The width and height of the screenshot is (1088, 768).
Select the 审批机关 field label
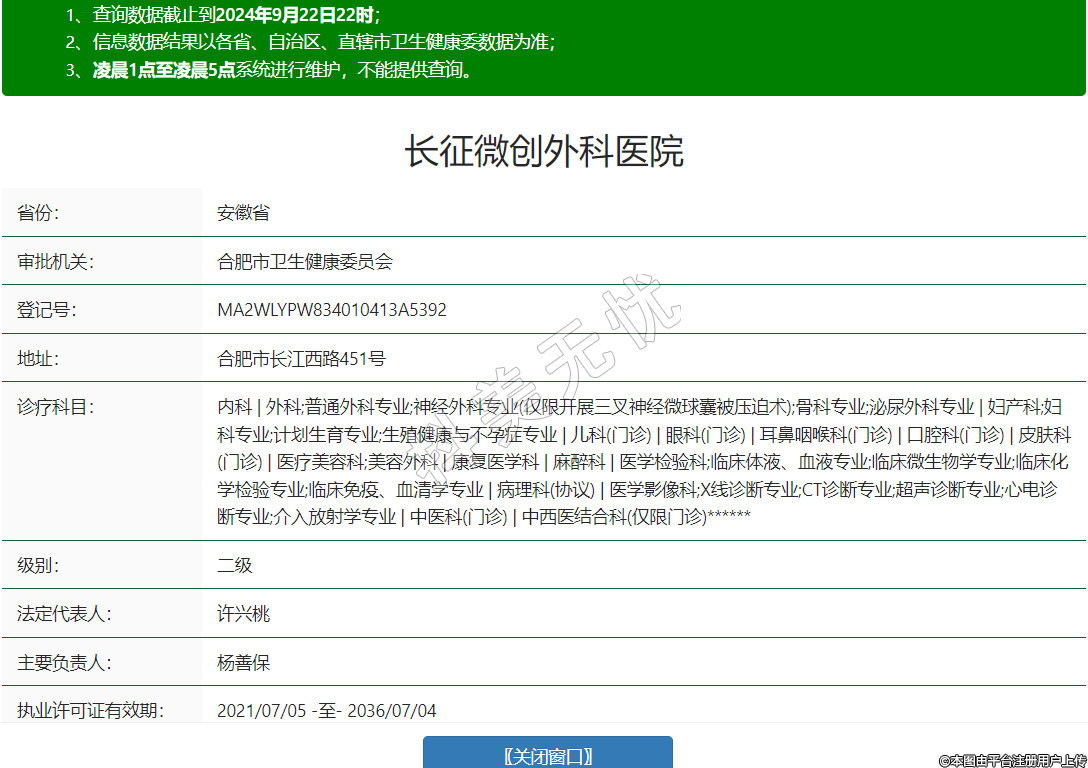coord(55,262)
